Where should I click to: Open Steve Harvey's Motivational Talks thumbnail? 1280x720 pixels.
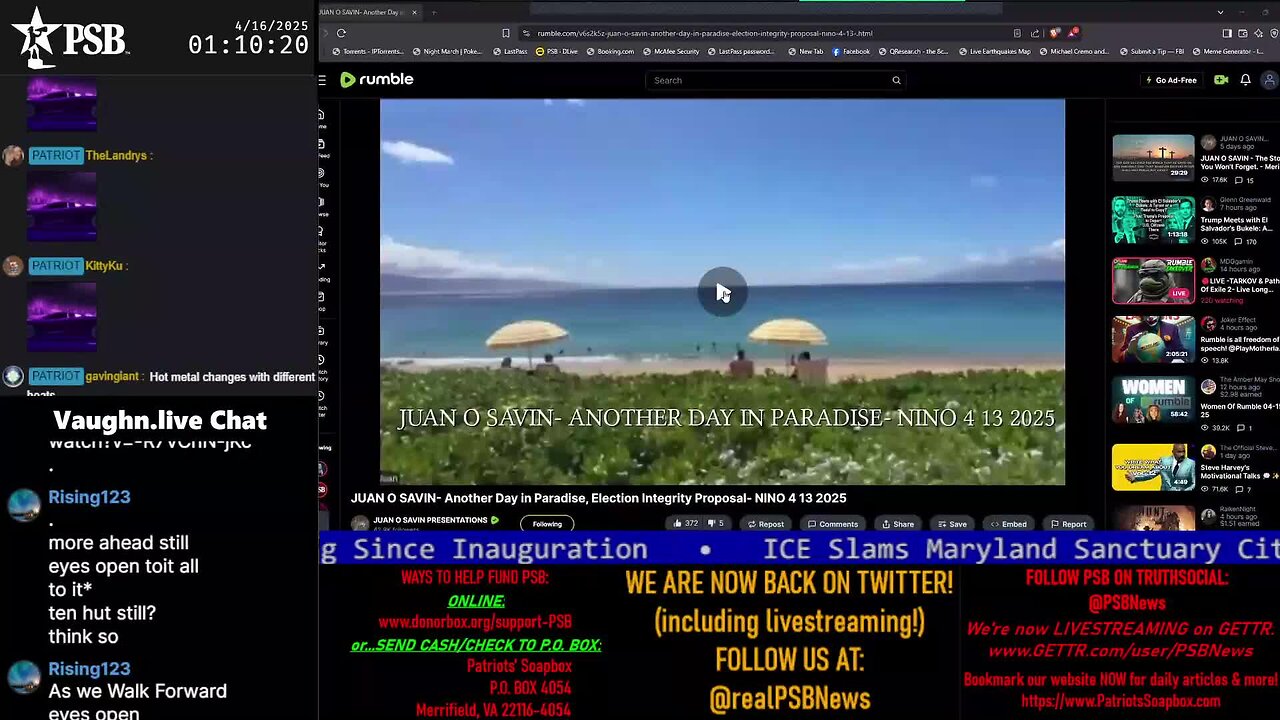coord(1153,467)
